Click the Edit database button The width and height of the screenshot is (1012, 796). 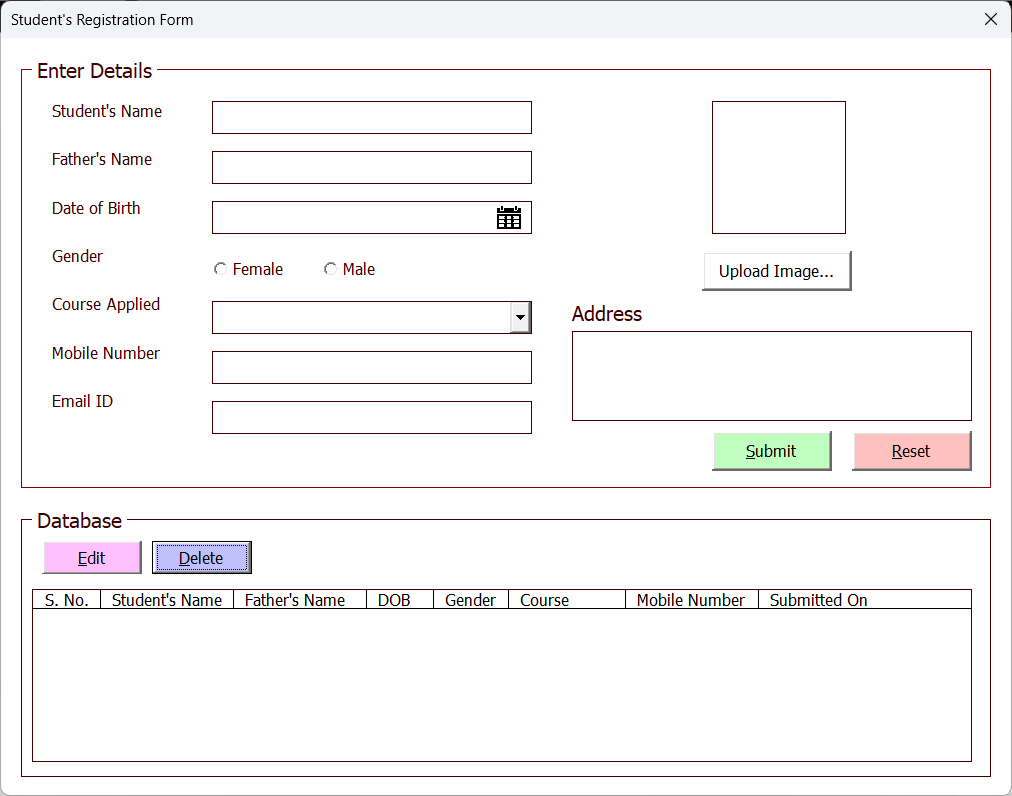click(x=92, y=558)
